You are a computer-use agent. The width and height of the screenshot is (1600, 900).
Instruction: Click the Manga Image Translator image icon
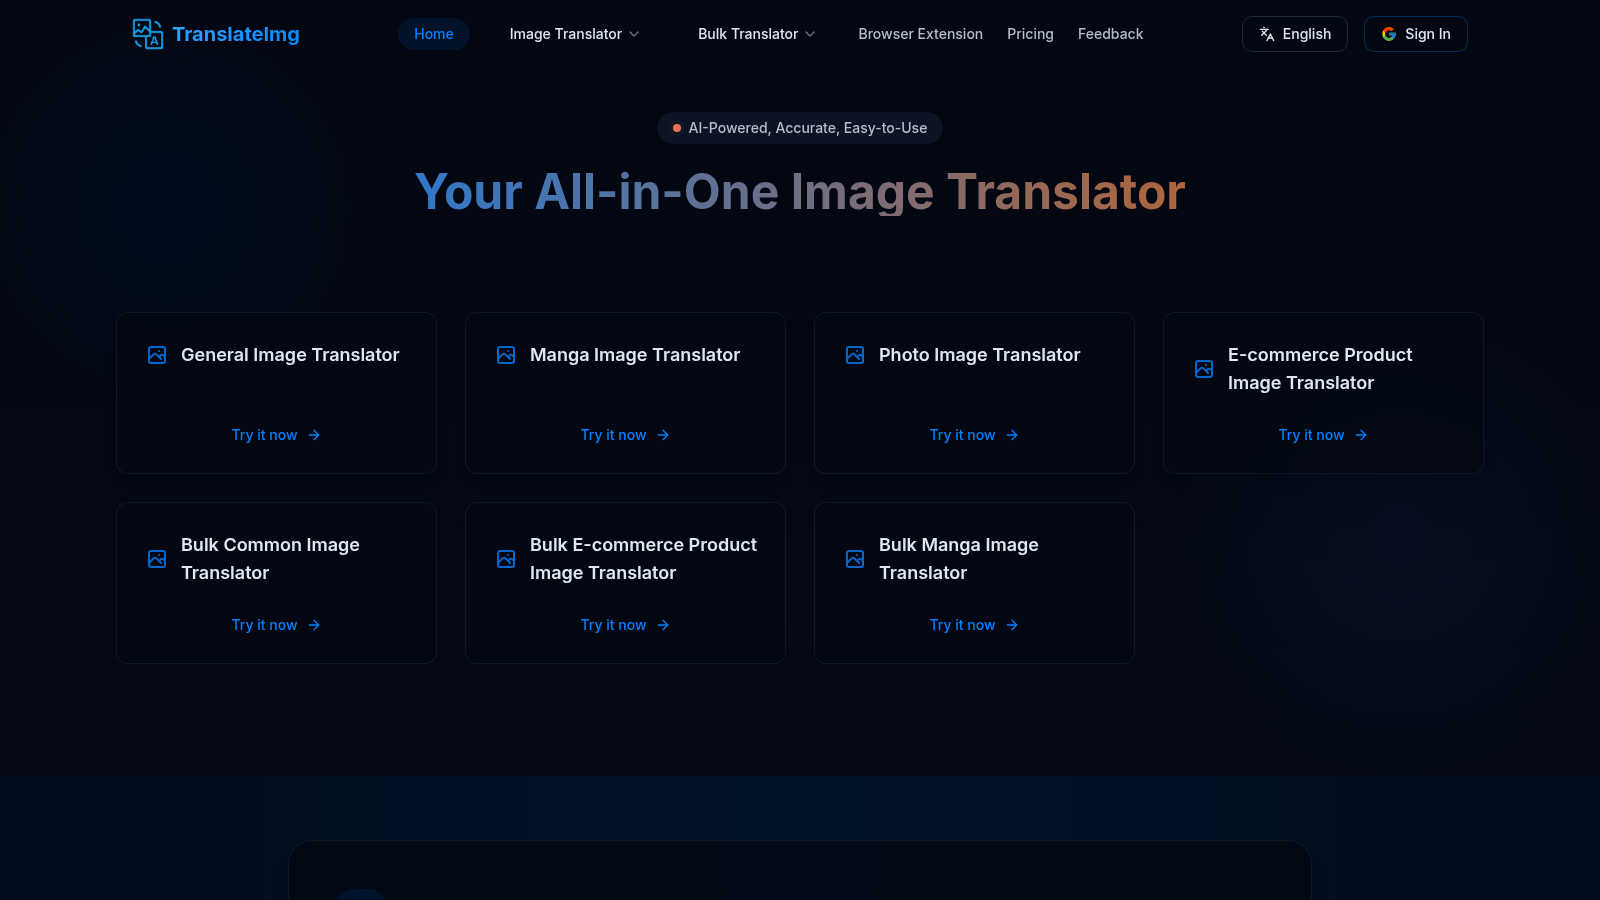pyautogui.click(x=506, y=355)
